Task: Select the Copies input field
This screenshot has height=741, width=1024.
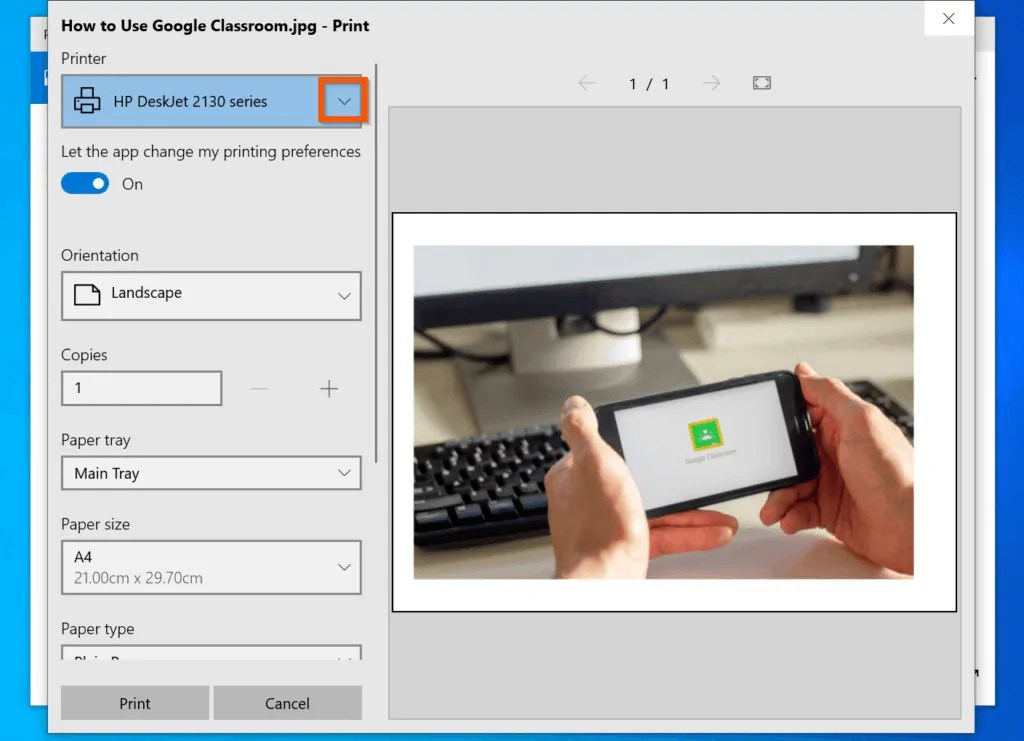Action: (141, 388)
